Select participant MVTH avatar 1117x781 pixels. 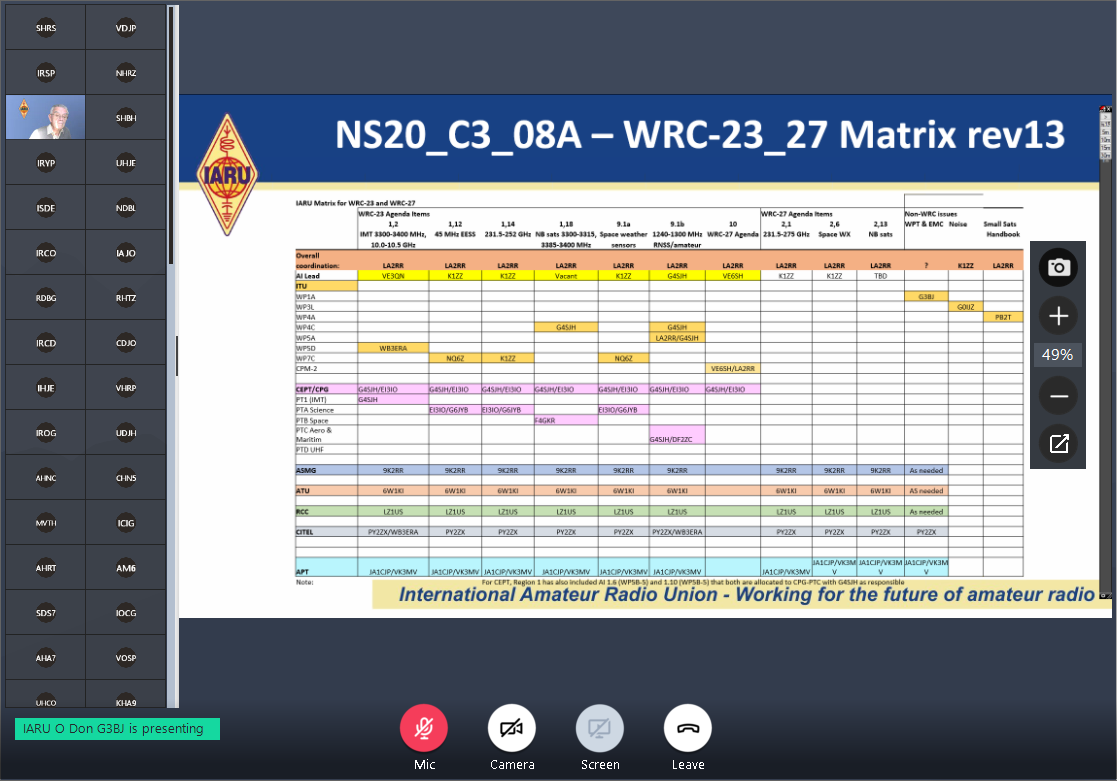(x=46, y=522)
